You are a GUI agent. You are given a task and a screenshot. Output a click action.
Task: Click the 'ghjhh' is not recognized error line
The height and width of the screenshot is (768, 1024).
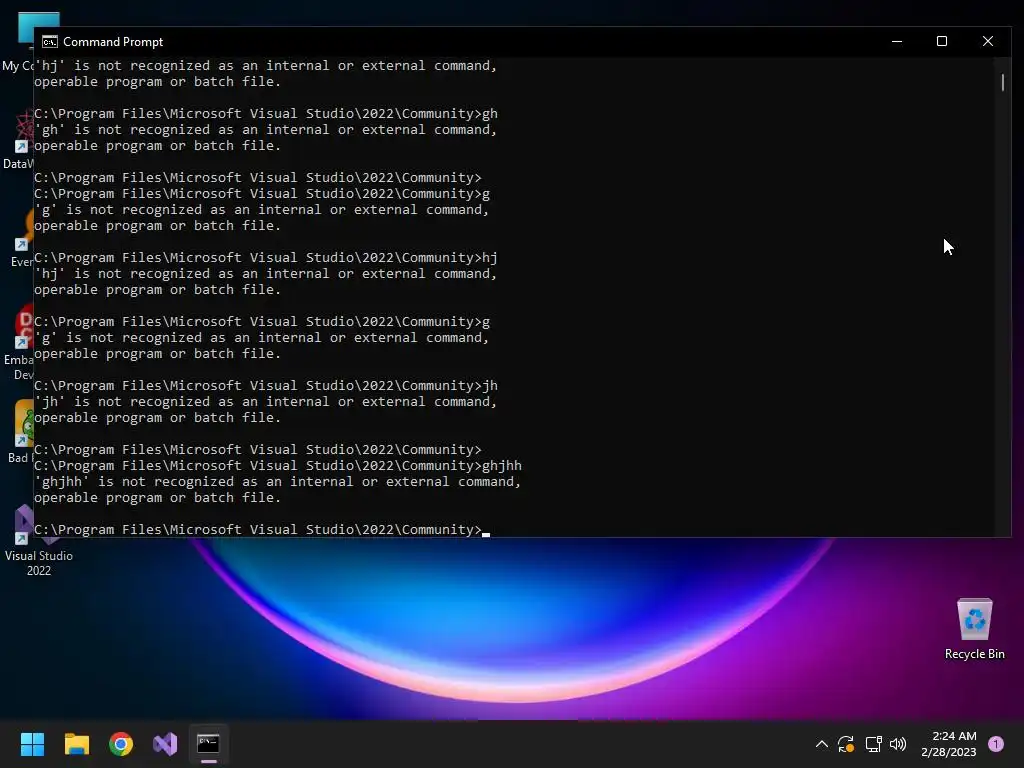[x=278, y=482]
